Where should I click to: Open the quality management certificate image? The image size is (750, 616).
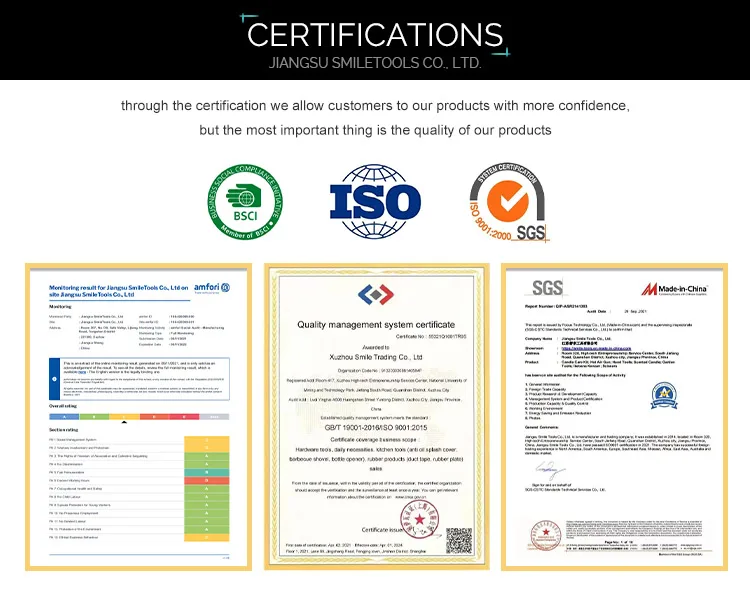(376, 417)
